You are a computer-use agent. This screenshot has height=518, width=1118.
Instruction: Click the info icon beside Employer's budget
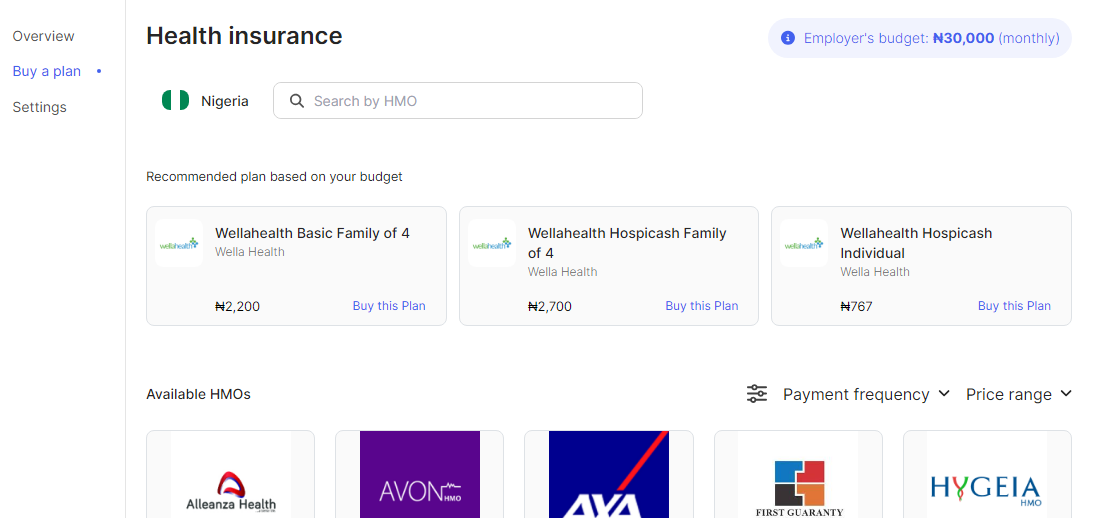pyautogui.click(x=788, y=38)
